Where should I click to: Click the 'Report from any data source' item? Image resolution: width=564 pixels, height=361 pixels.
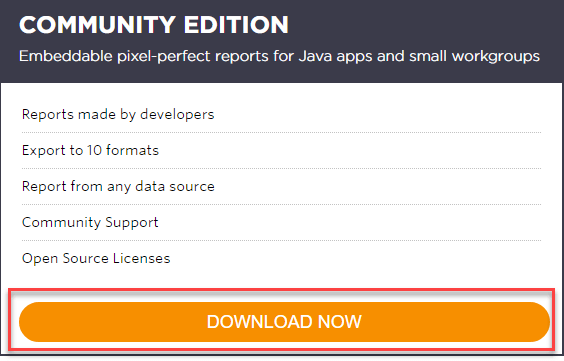coord(118,187)
